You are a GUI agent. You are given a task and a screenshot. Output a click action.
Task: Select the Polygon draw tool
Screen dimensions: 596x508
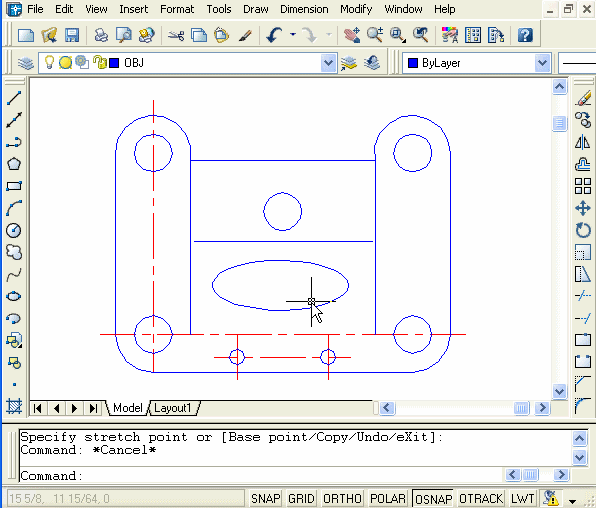click(14, 164)
